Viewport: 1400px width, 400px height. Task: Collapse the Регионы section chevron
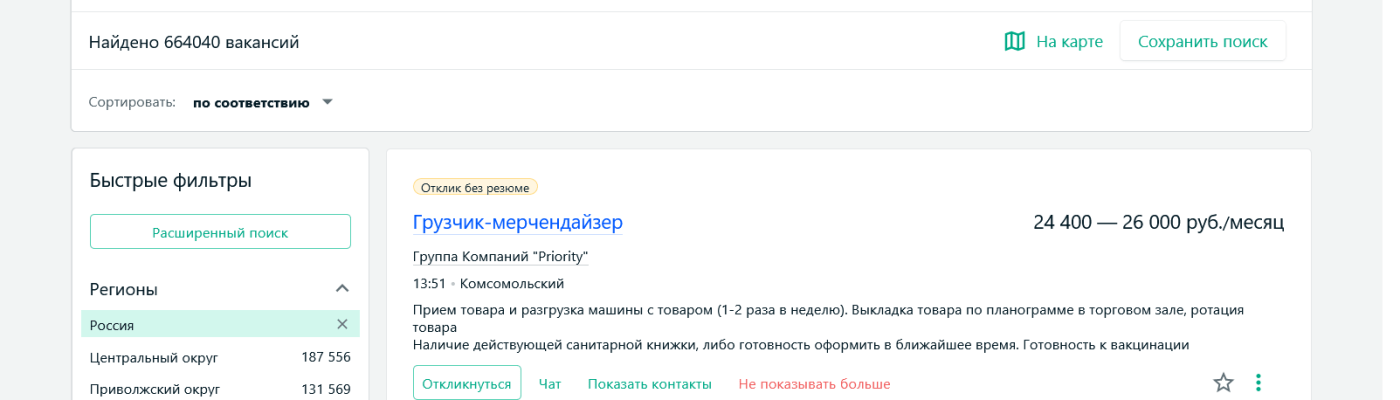pyautogui.click(x=342, y=289)
